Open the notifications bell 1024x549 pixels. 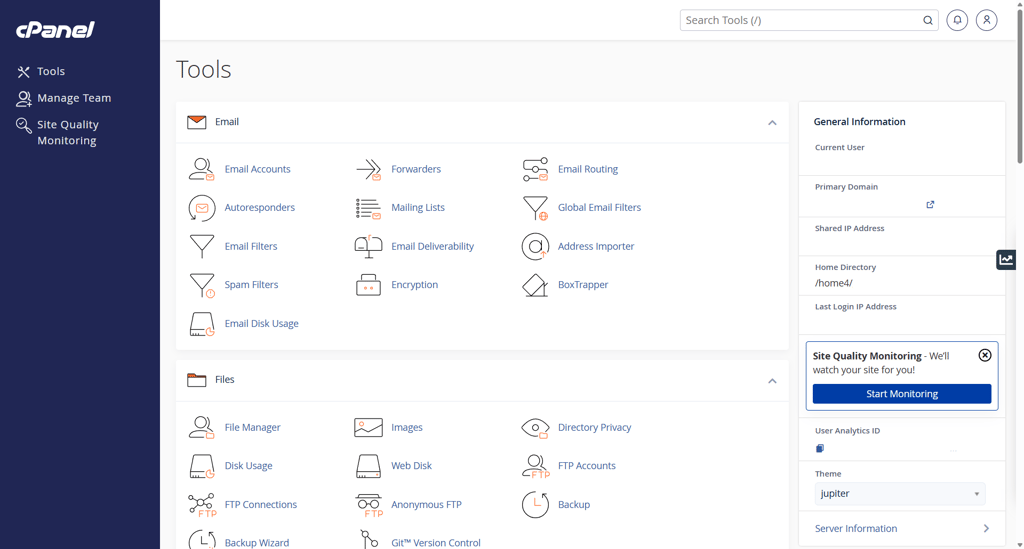point(957,20)
